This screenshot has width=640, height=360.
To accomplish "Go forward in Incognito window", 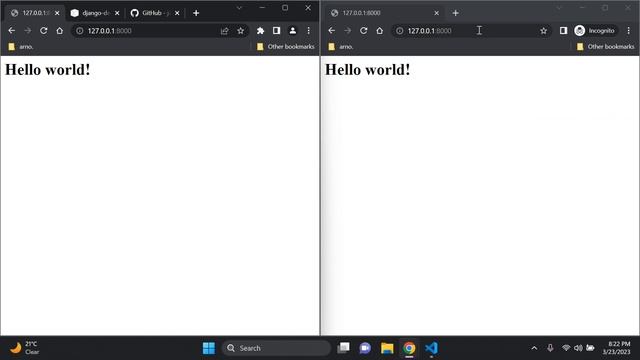I will click(x=347, y=31).
